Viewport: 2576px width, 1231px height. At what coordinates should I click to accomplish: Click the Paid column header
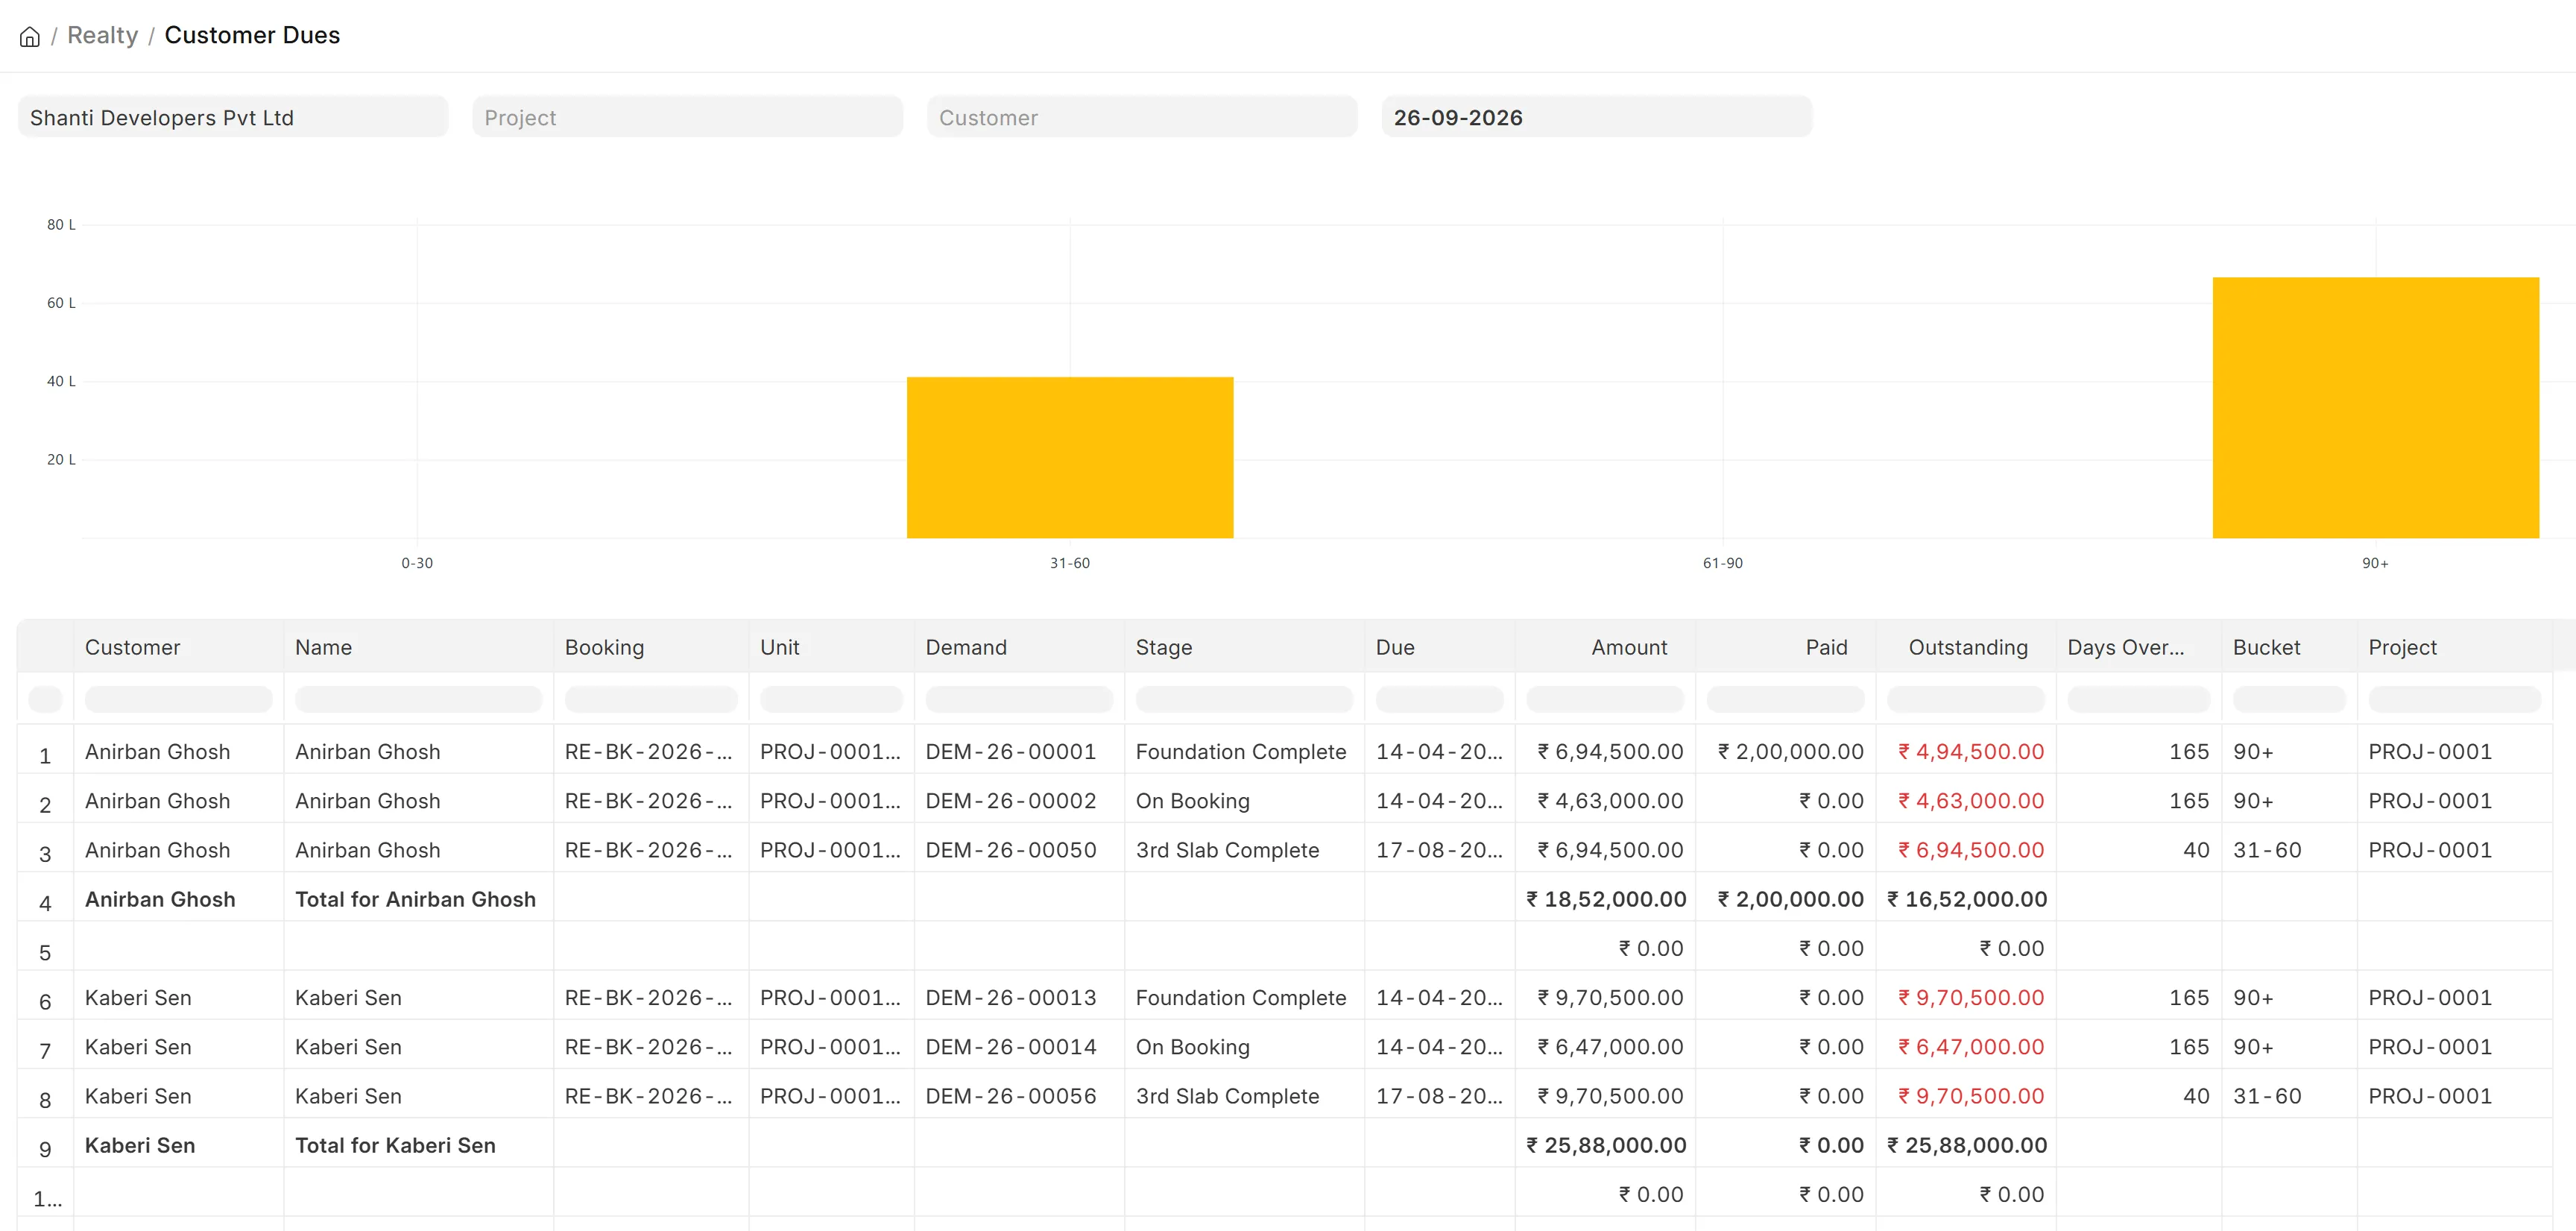point(1785,647)
